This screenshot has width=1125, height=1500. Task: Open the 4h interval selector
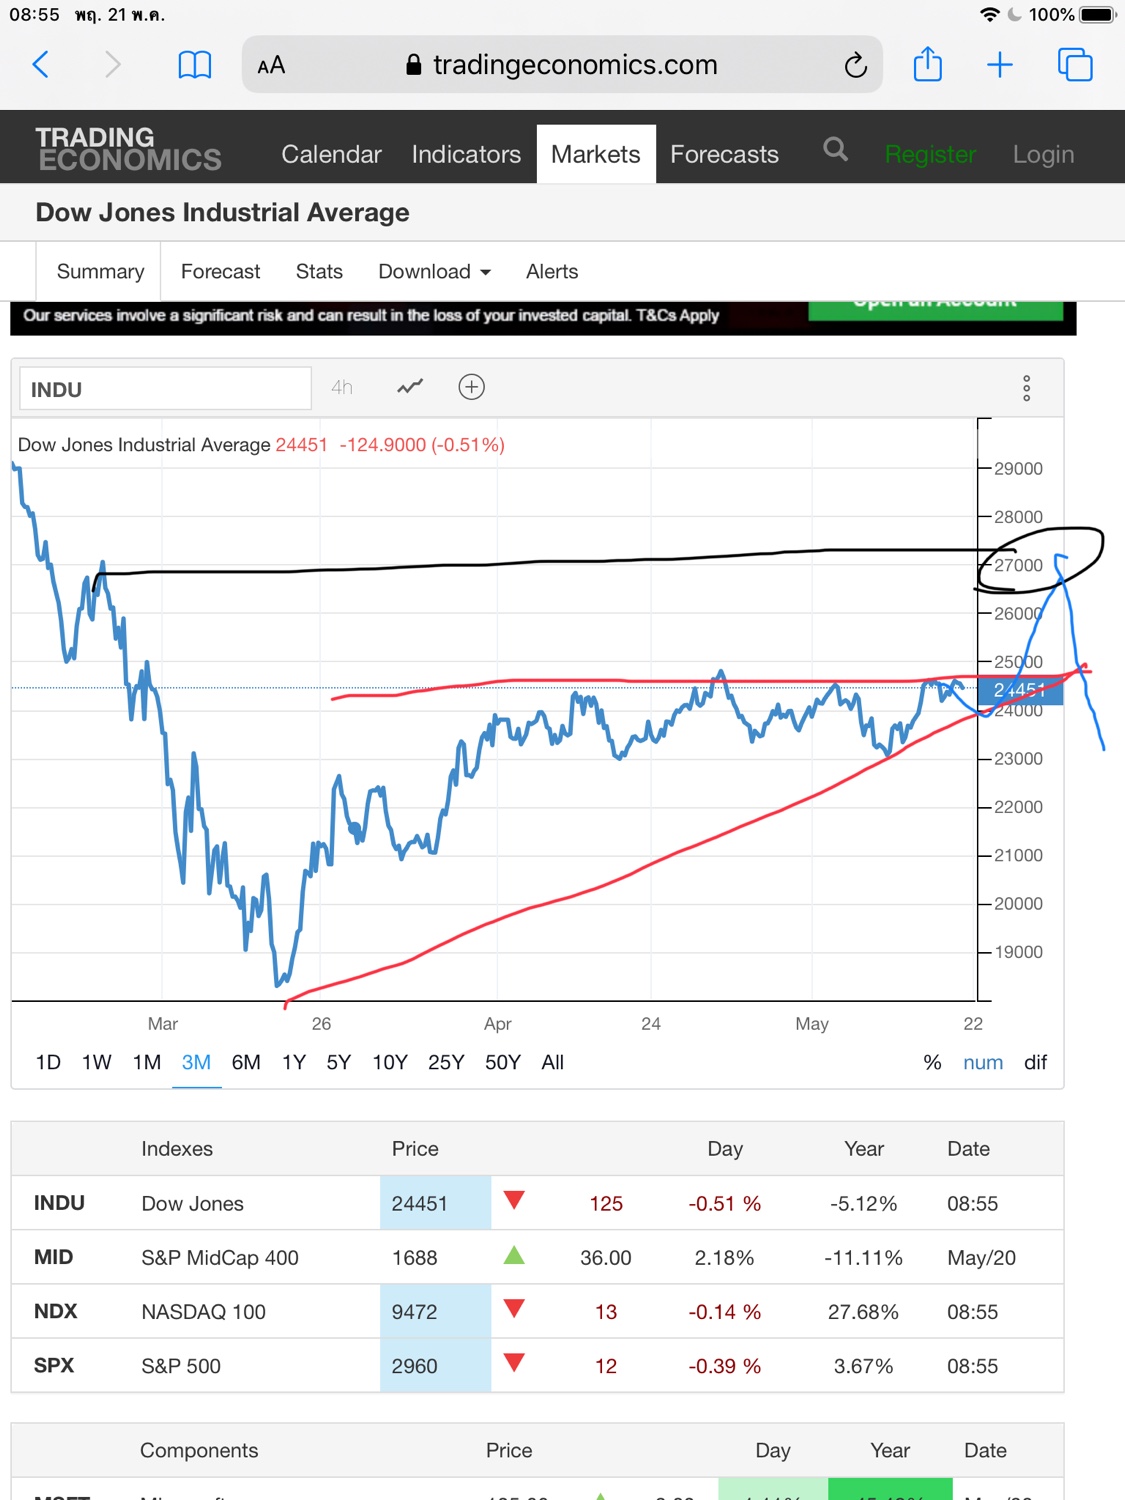pyautogui.click(x=342, y=387)
